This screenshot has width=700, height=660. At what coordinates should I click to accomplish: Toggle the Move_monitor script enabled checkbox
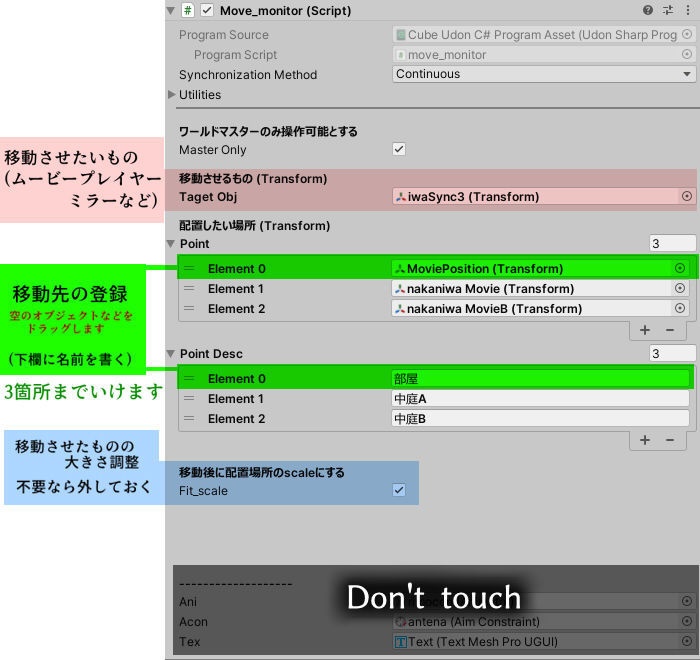[x=207, y=10]
